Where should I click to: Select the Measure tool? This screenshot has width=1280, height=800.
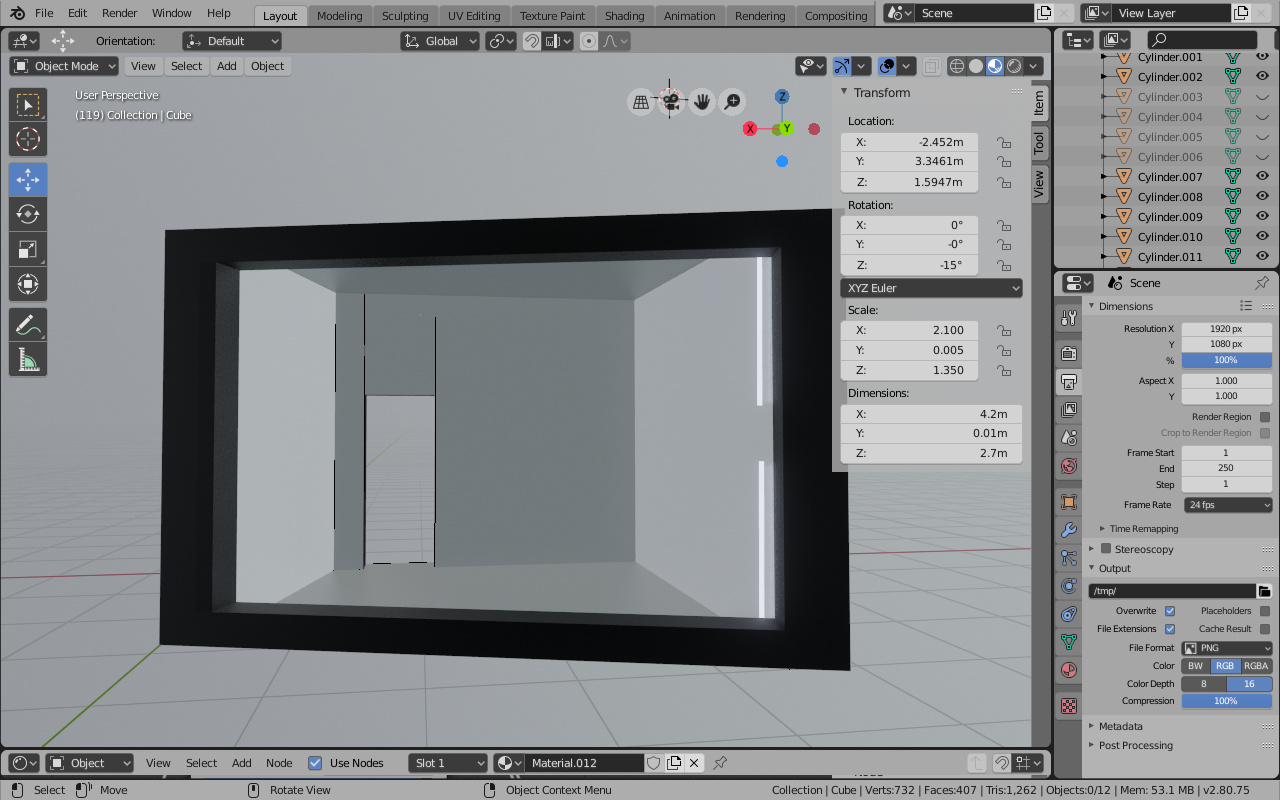pos(29,360)
